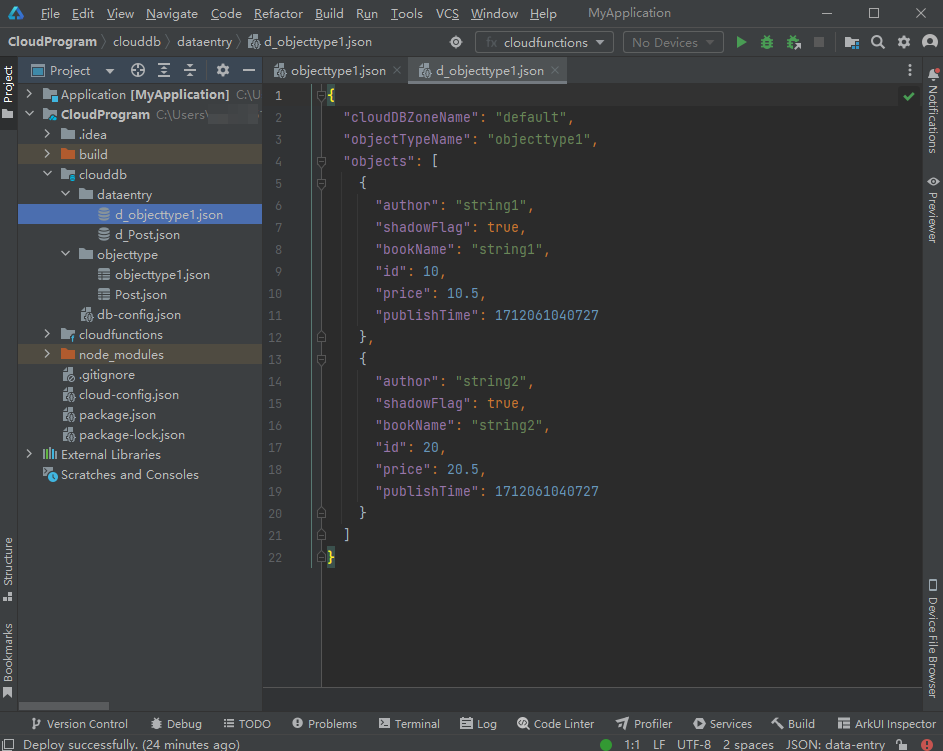Open the Code Linter tool window

tap(556, 724)
